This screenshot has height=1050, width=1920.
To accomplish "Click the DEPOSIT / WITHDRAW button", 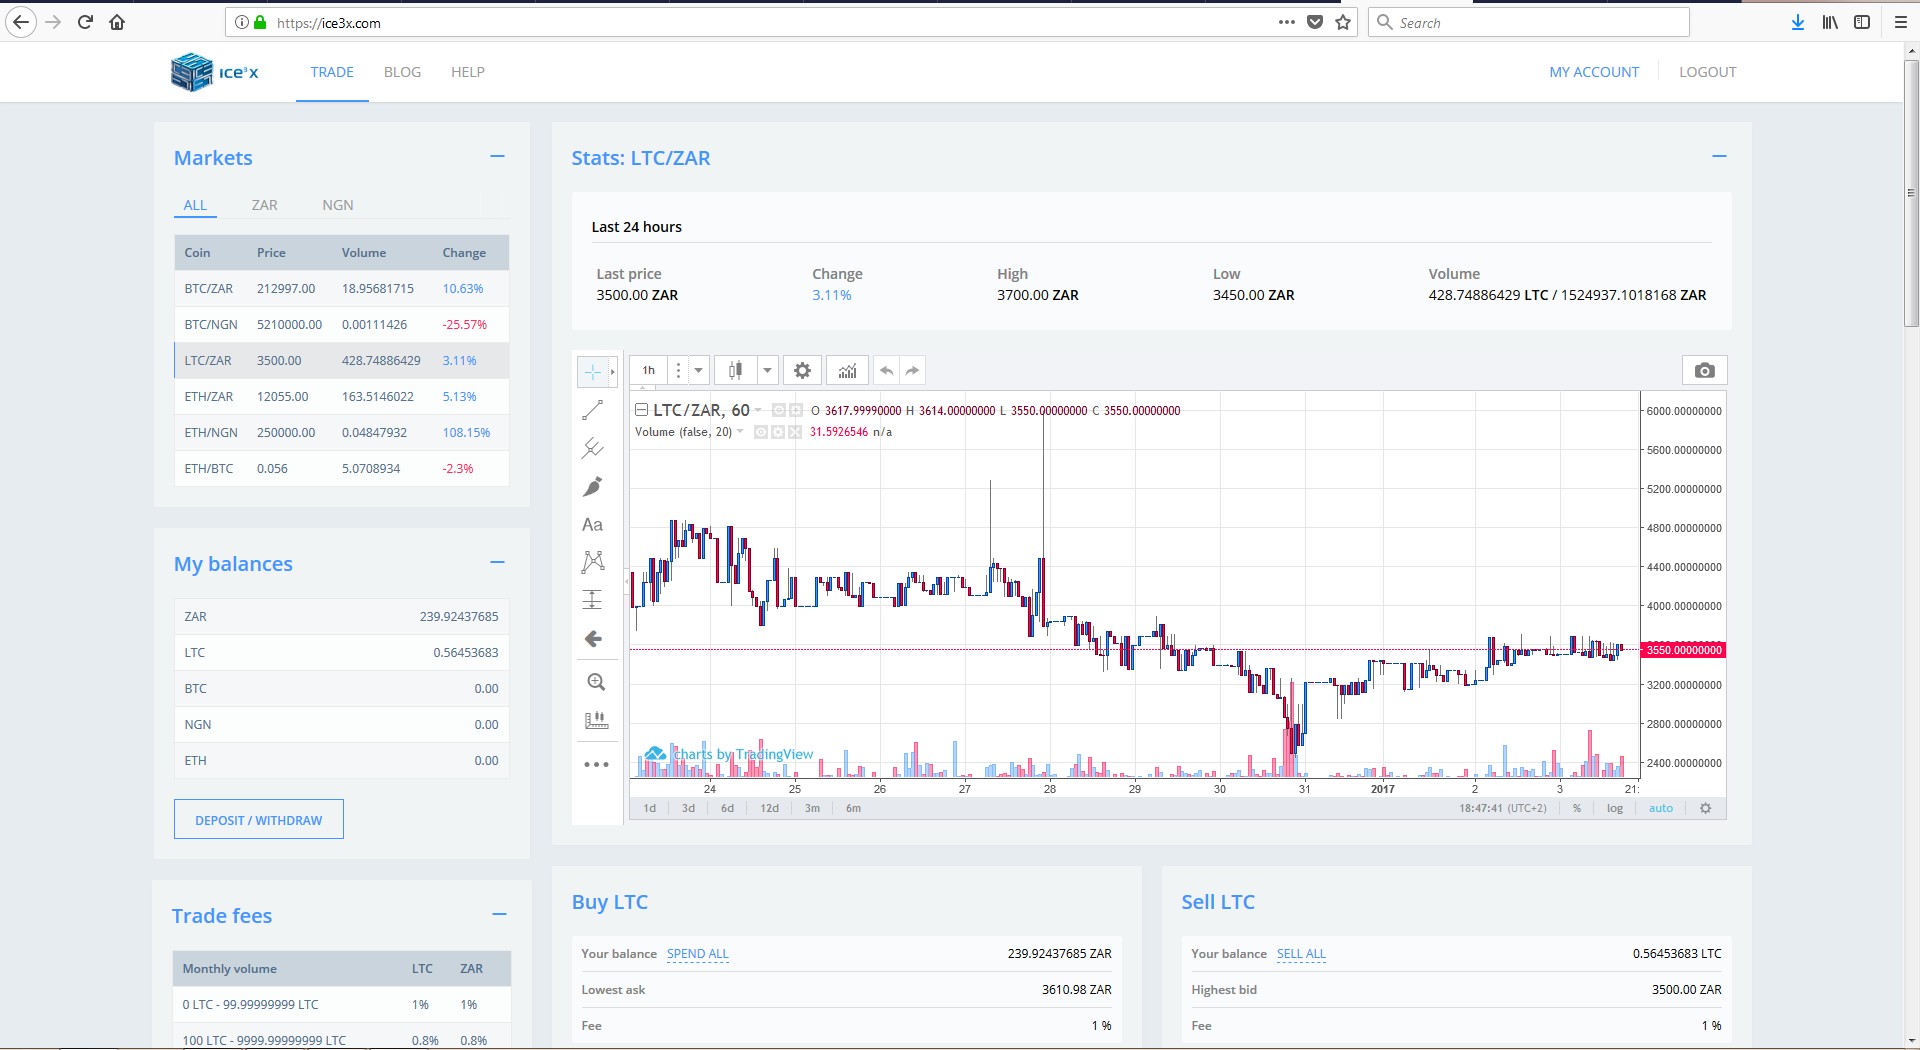I will pos(259,820).
